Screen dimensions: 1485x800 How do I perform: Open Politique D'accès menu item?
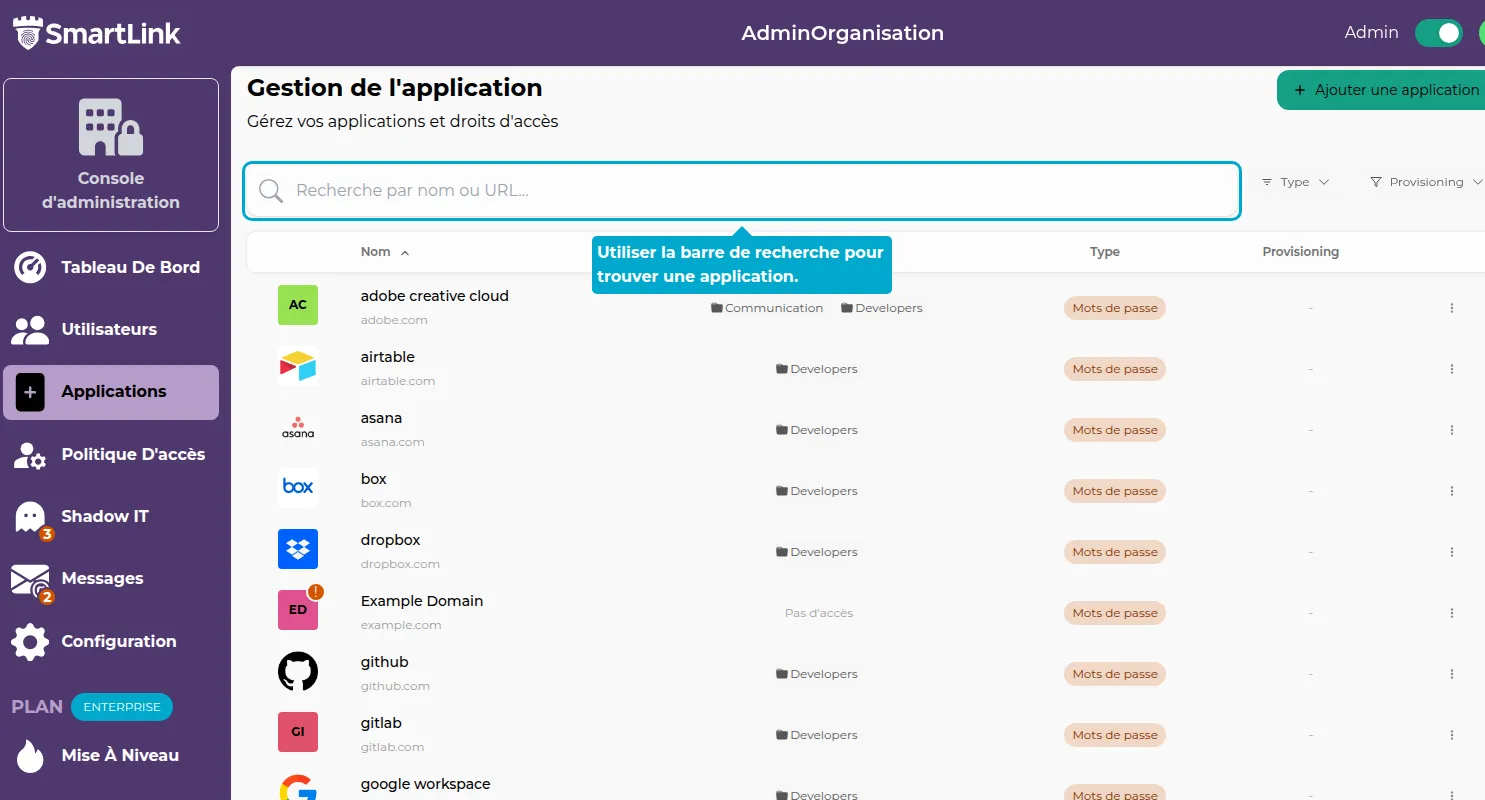(132, 454)
